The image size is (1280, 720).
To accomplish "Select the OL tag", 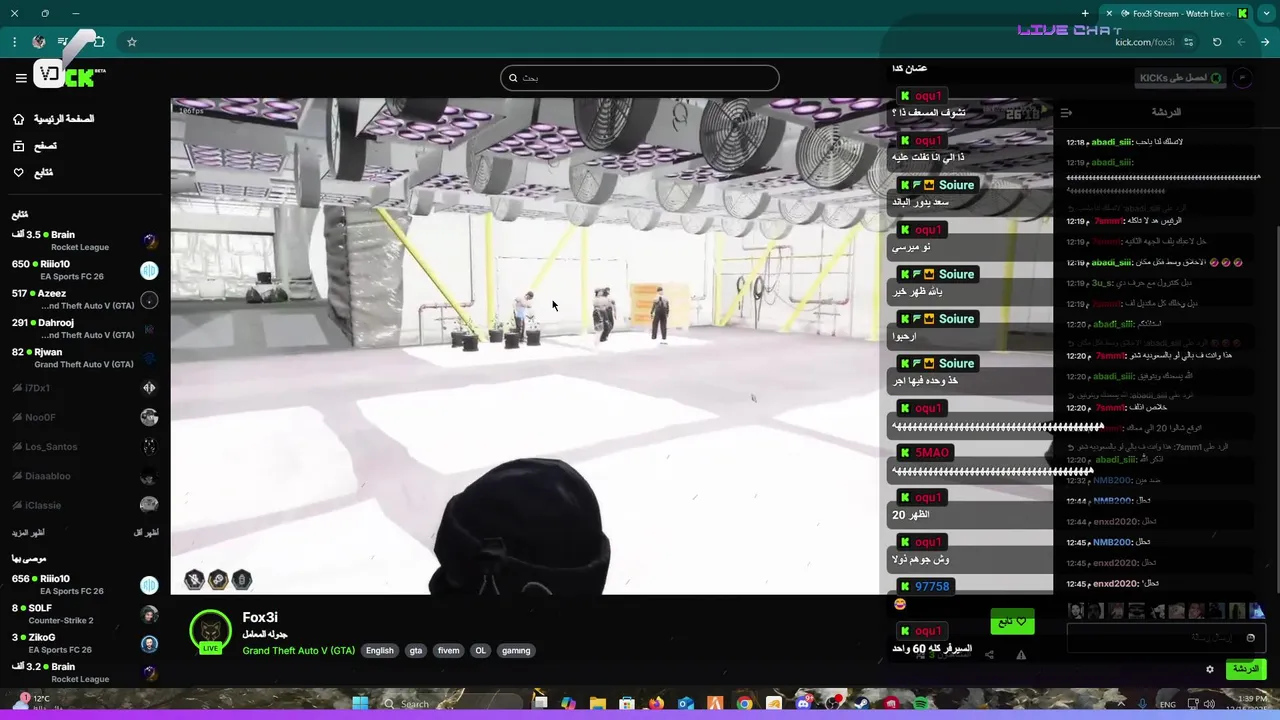I will pos(481,651).
